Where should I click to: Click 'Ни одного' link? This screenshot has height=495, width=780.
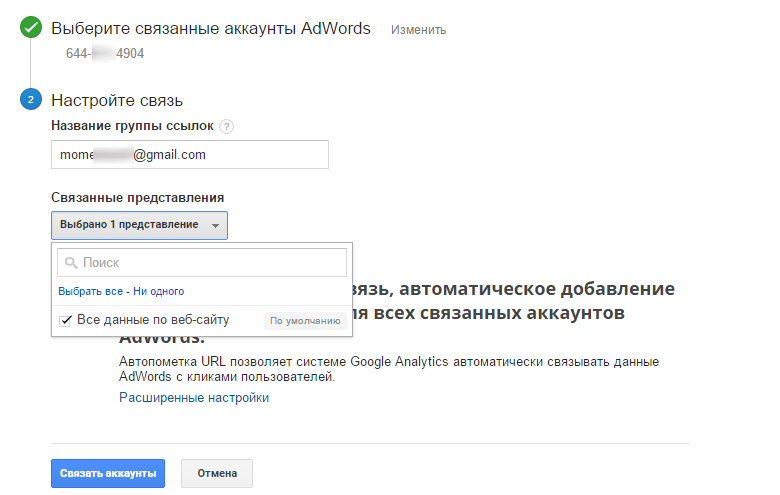tap(159, 292)
